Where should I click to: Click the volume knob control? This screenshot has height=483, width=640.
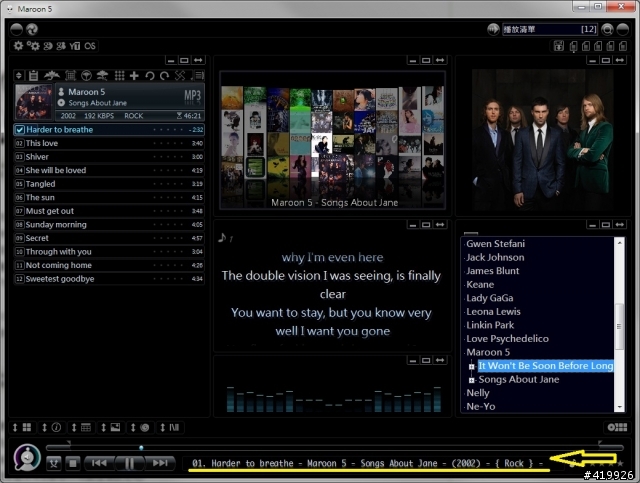(x=27, y=457)
